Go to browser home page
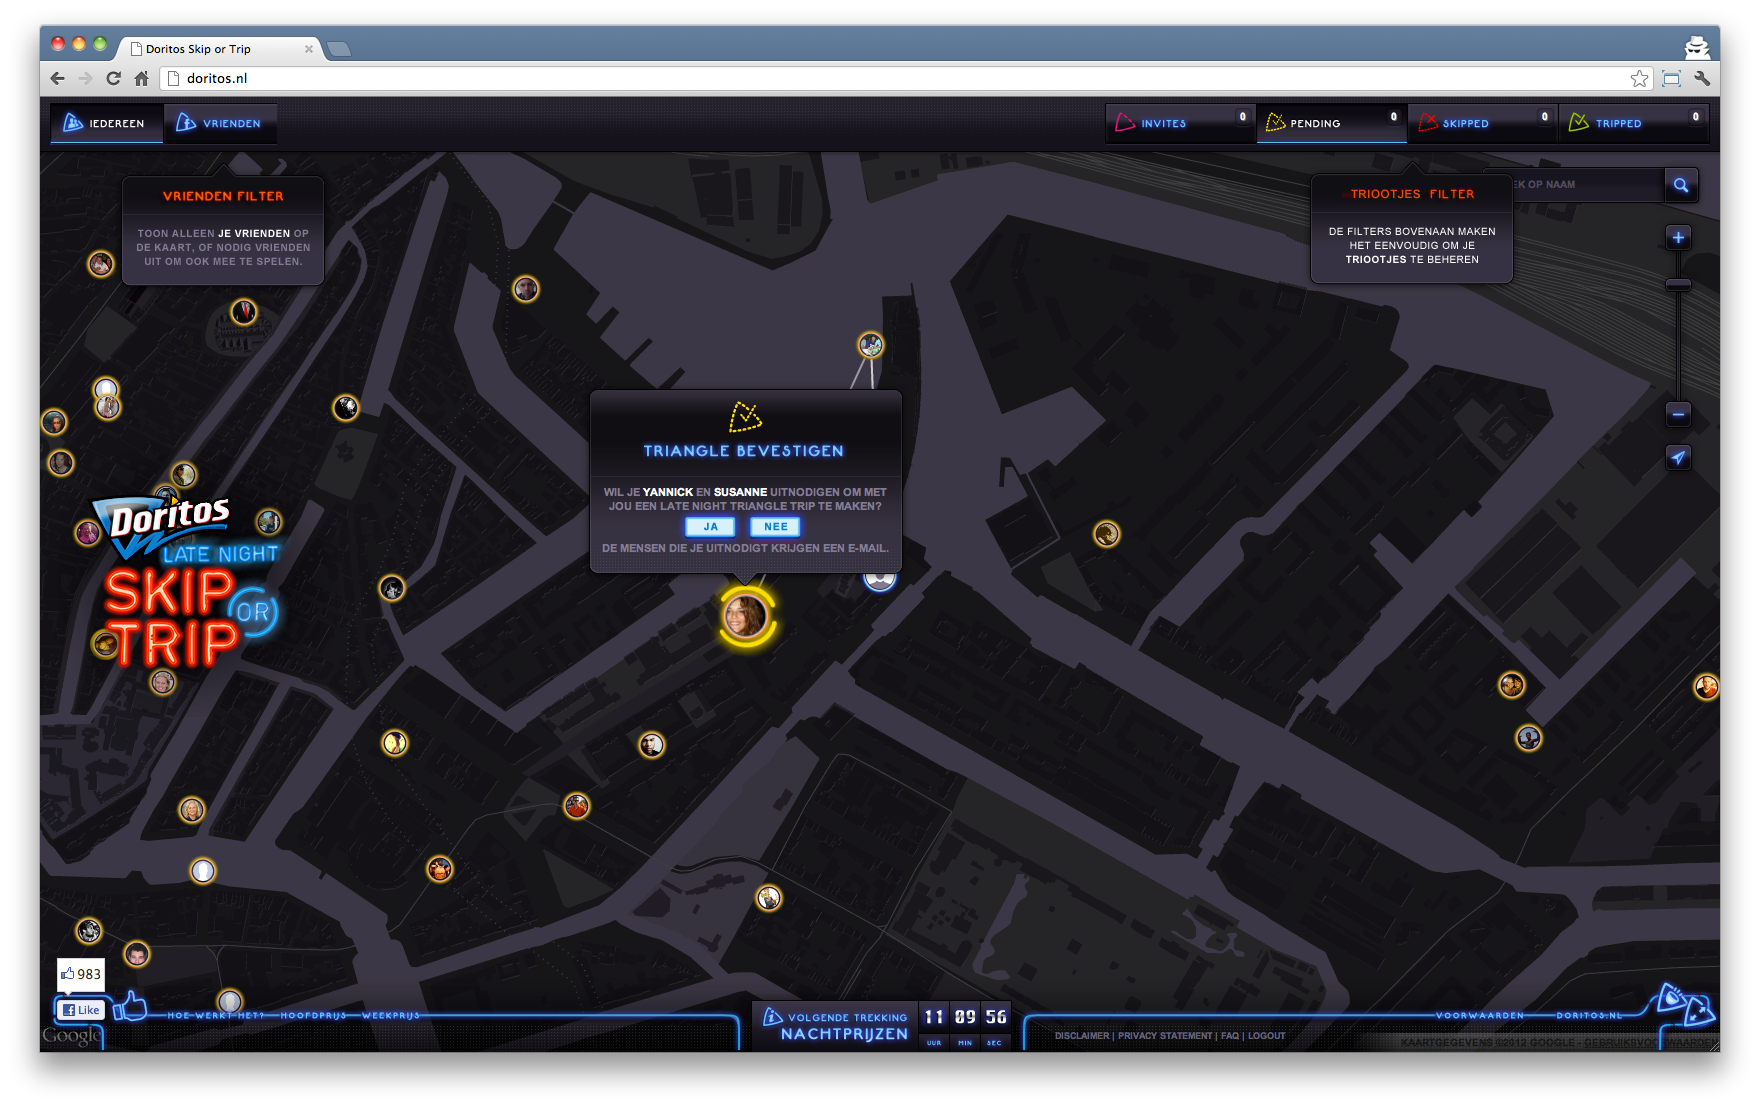The height and width of the screenshot is (1107, 1760). click(x=142, y=78)
